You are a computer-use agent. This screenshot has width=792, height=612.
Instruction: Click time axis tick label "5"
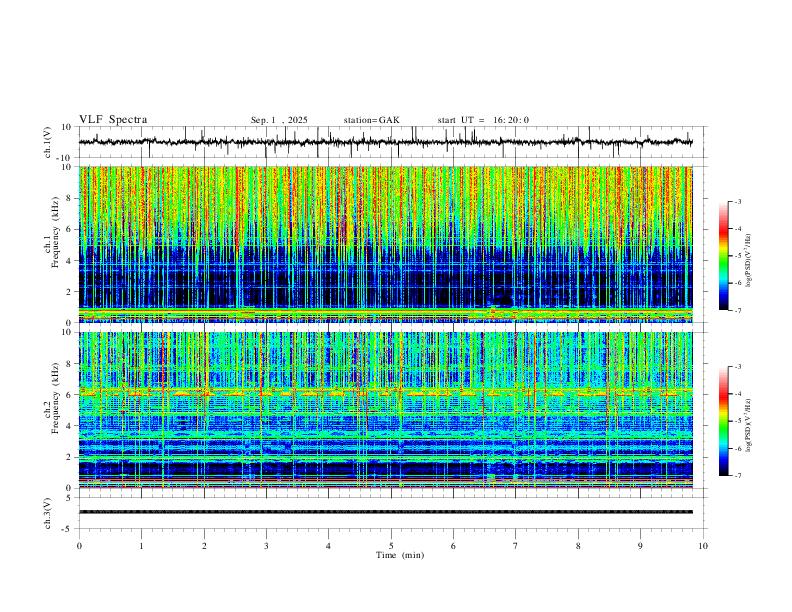point(391,546)
